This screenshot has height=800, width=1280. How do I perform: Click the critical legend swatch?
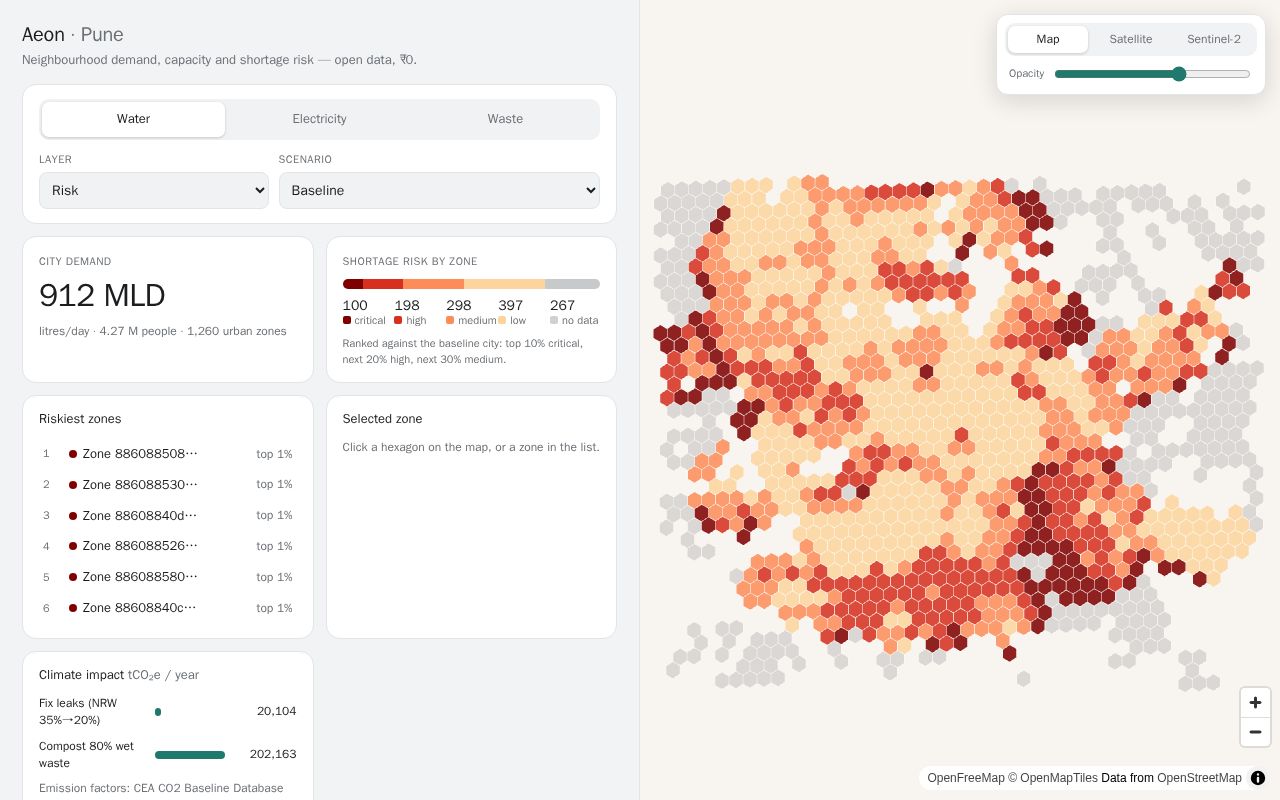pos(347,320)
